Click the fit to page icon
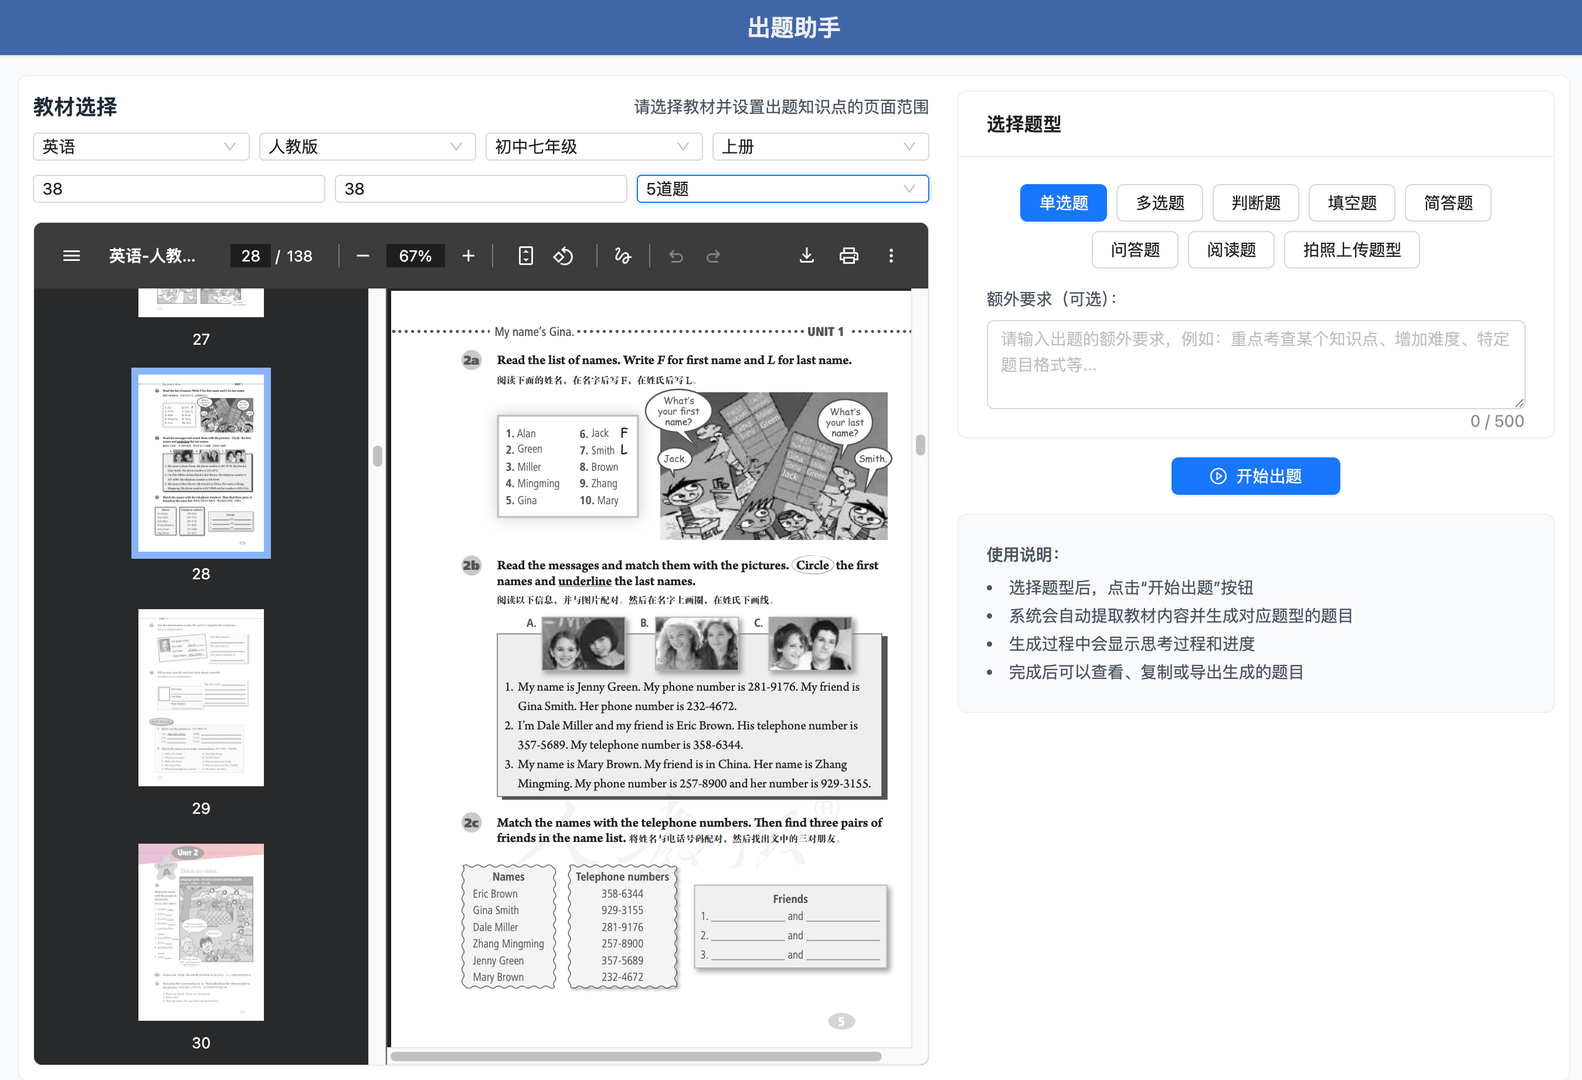 [x=526, y=256]
